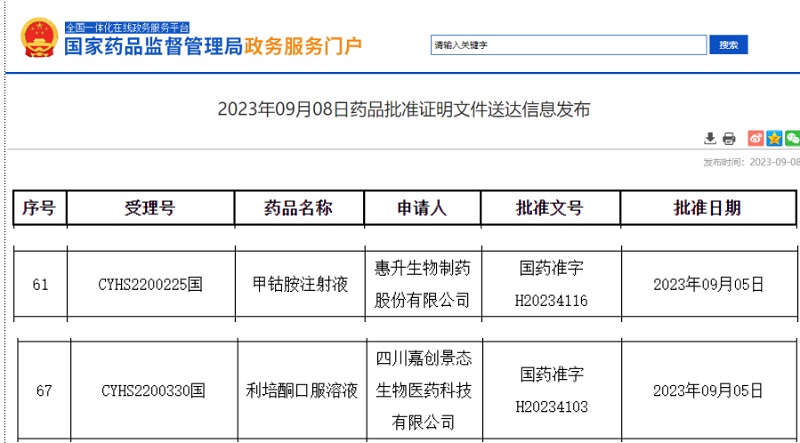800x443 pixels.
Task: Share to Weibo icon
Action: point(756,138)
